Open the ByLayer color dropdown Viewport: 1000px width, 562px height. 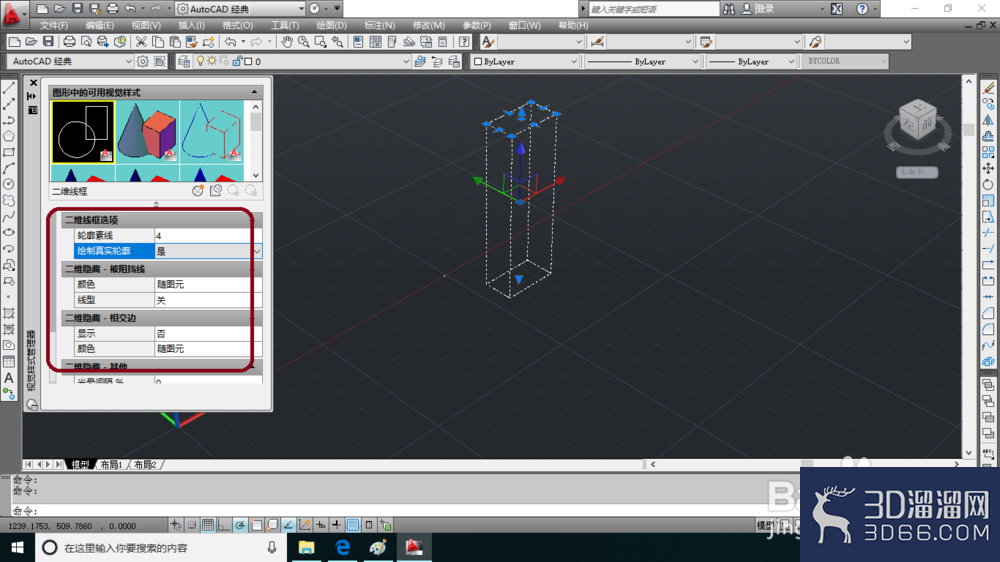(525, 61)
